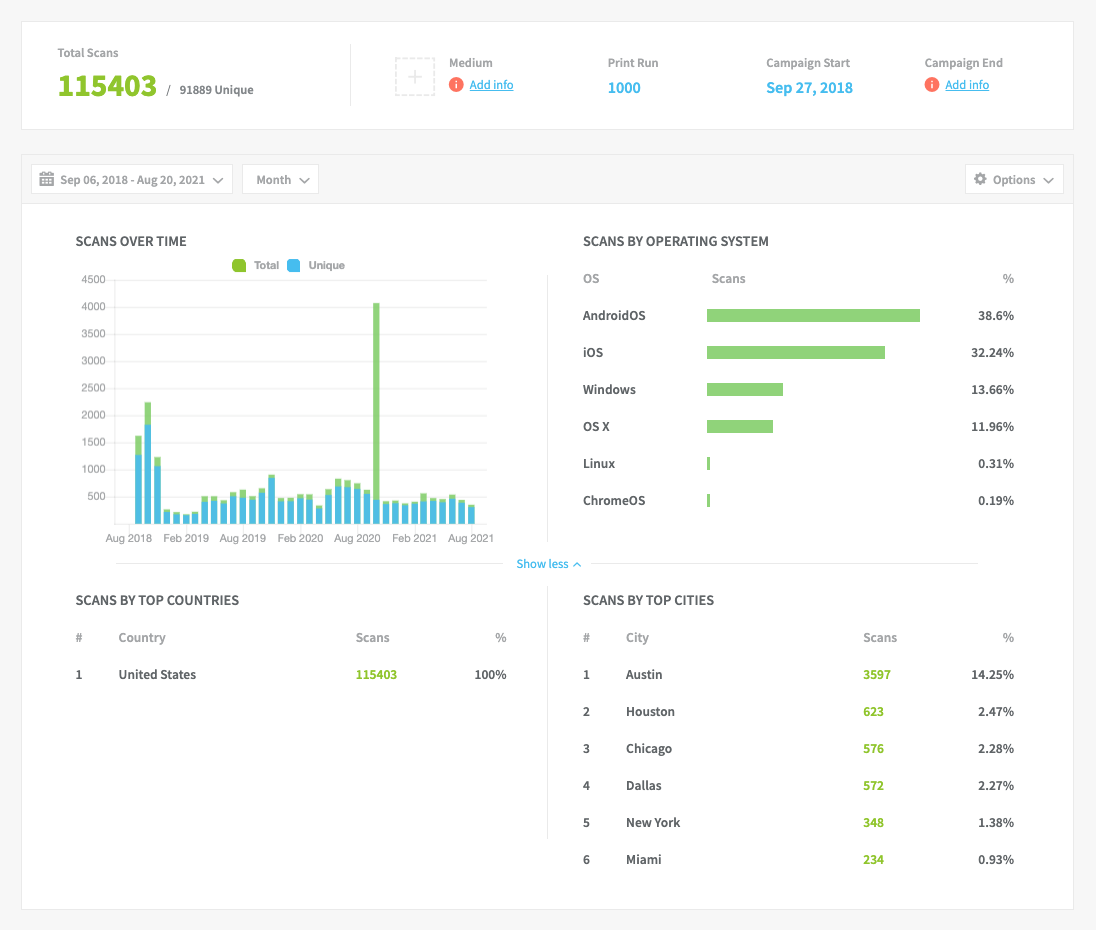Click the Campaign End red info icon

(x=932, y=85)
